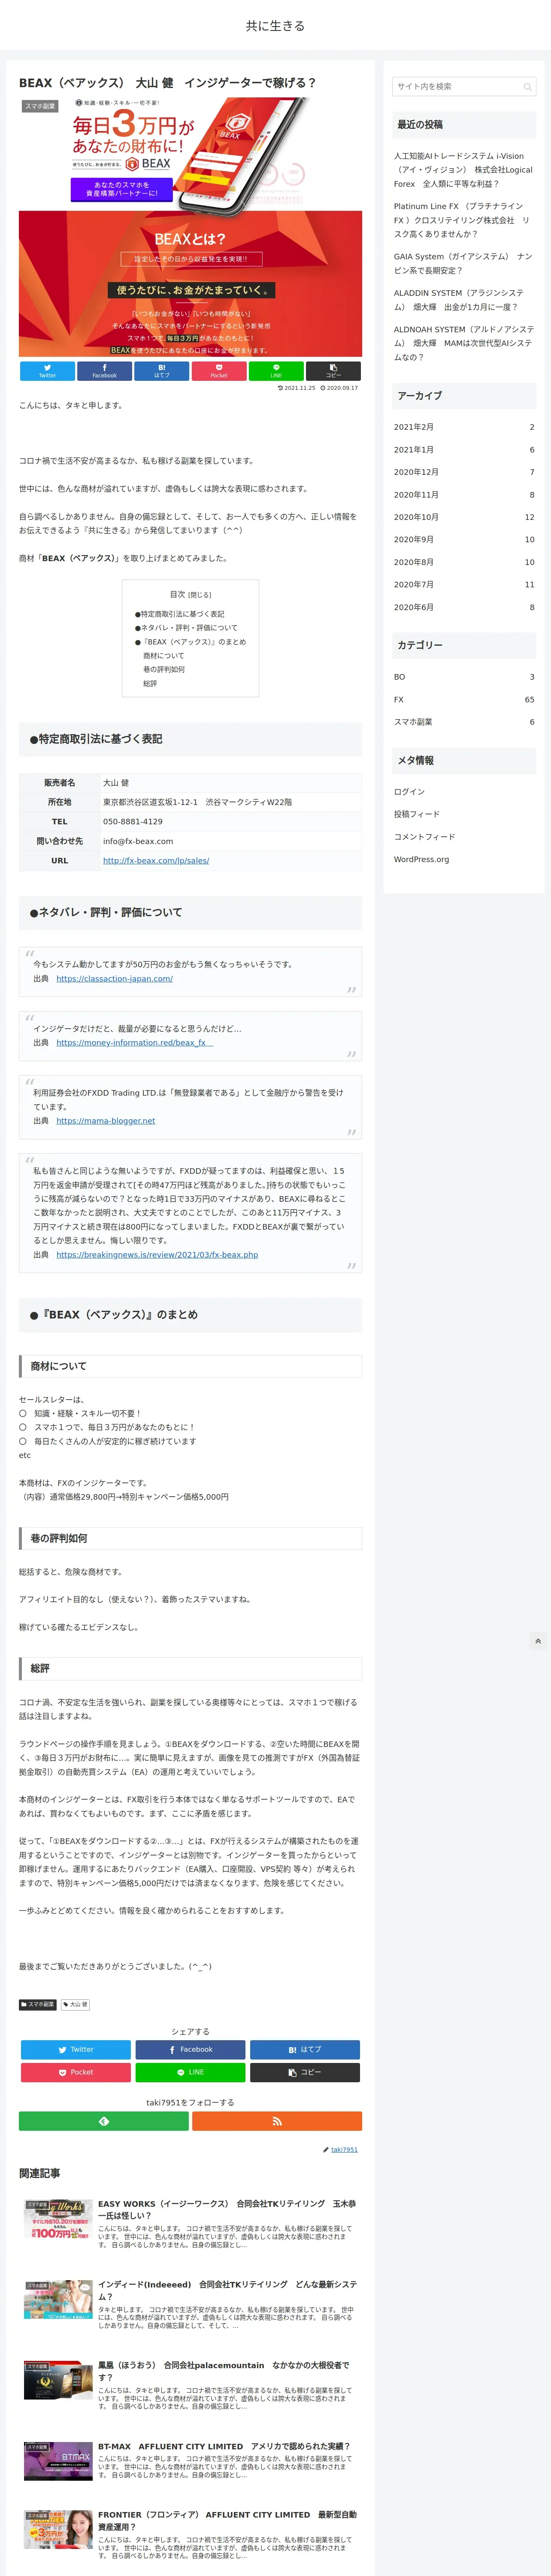Open the 投稿フィード link
Screen dimensions: 551x2576
417,814
